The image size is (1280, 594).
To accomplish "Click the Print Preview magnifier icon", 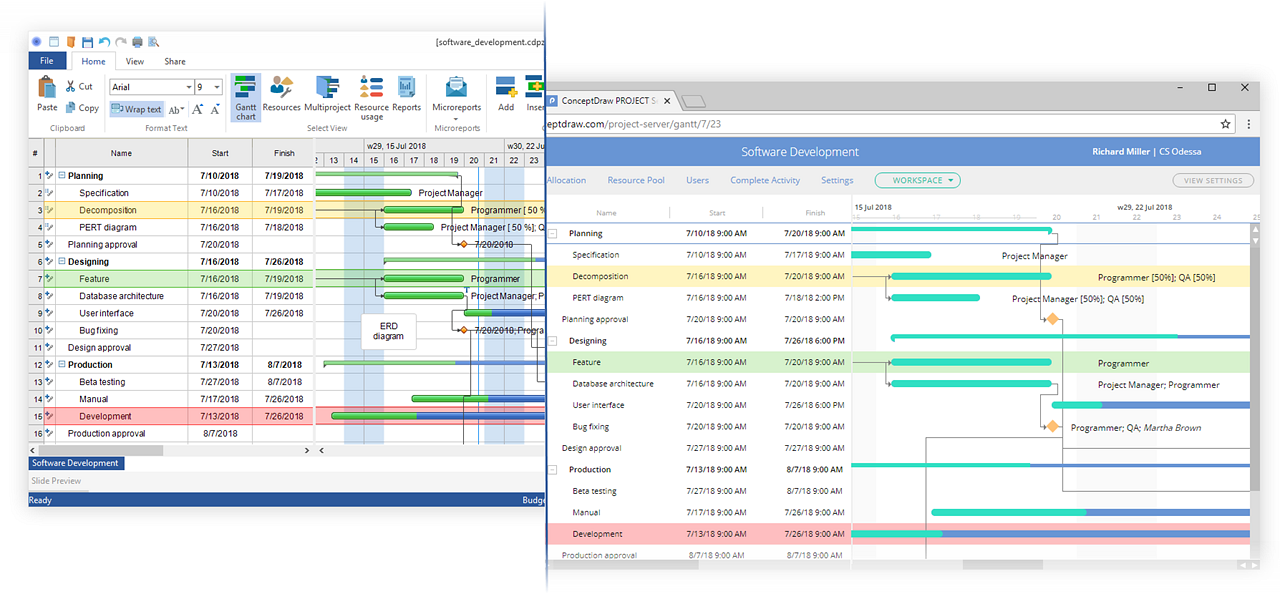I will click(x=153, y=42).
